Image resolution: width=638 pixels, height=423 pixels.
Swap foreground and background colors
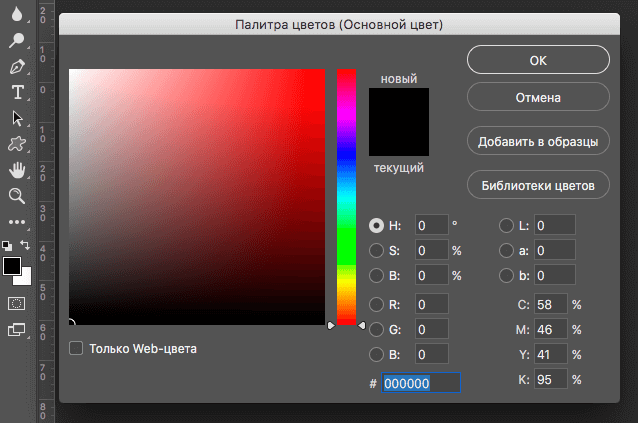[25, 245]
